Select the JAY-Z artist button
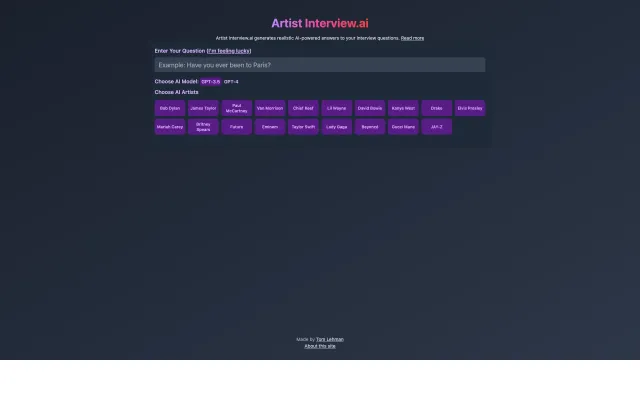The image size is (640, 400). point(437,127)
